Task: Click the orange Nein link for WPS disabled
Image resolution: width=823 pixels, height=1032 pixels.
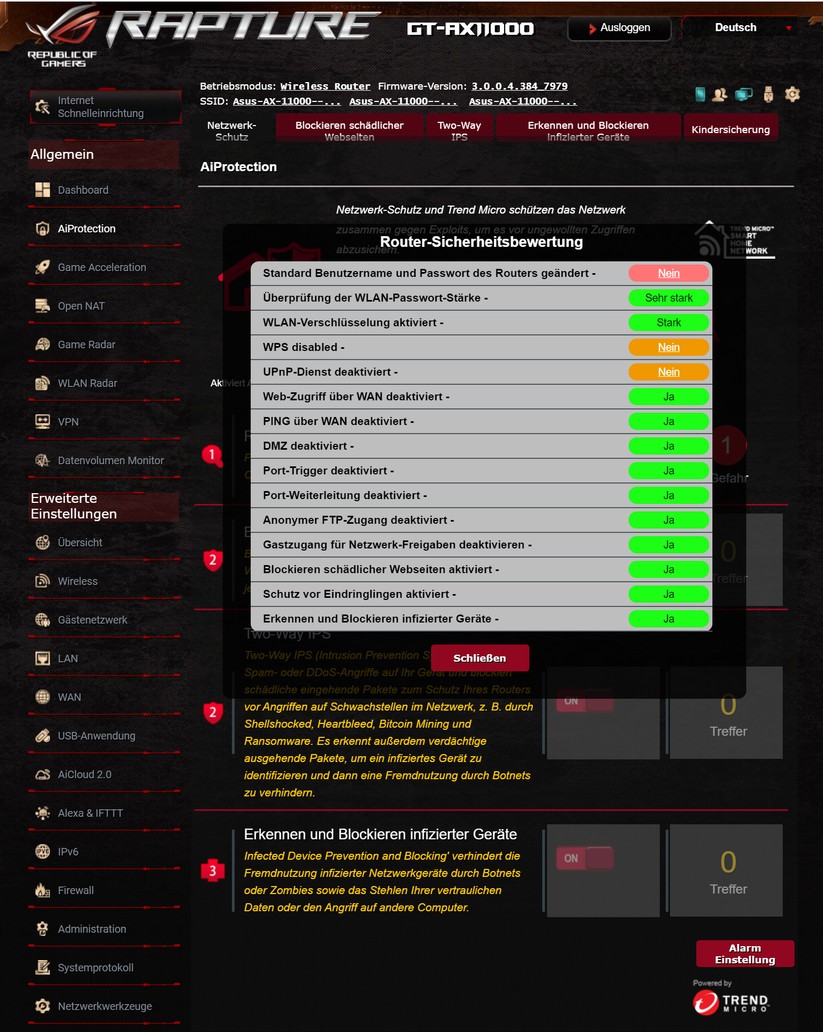Action: coord(668,347)
